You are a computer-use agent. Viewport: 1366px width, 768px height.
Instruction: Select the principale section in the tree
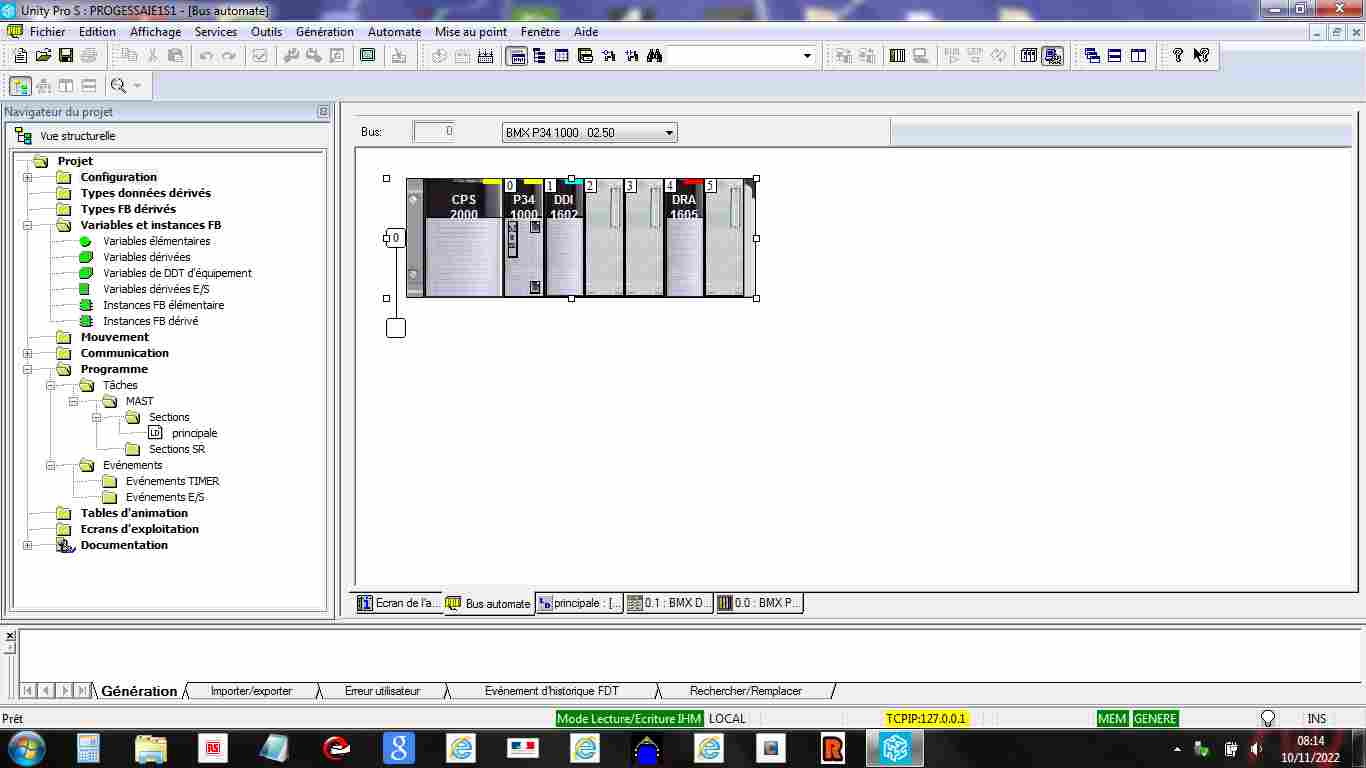point(194,433)
